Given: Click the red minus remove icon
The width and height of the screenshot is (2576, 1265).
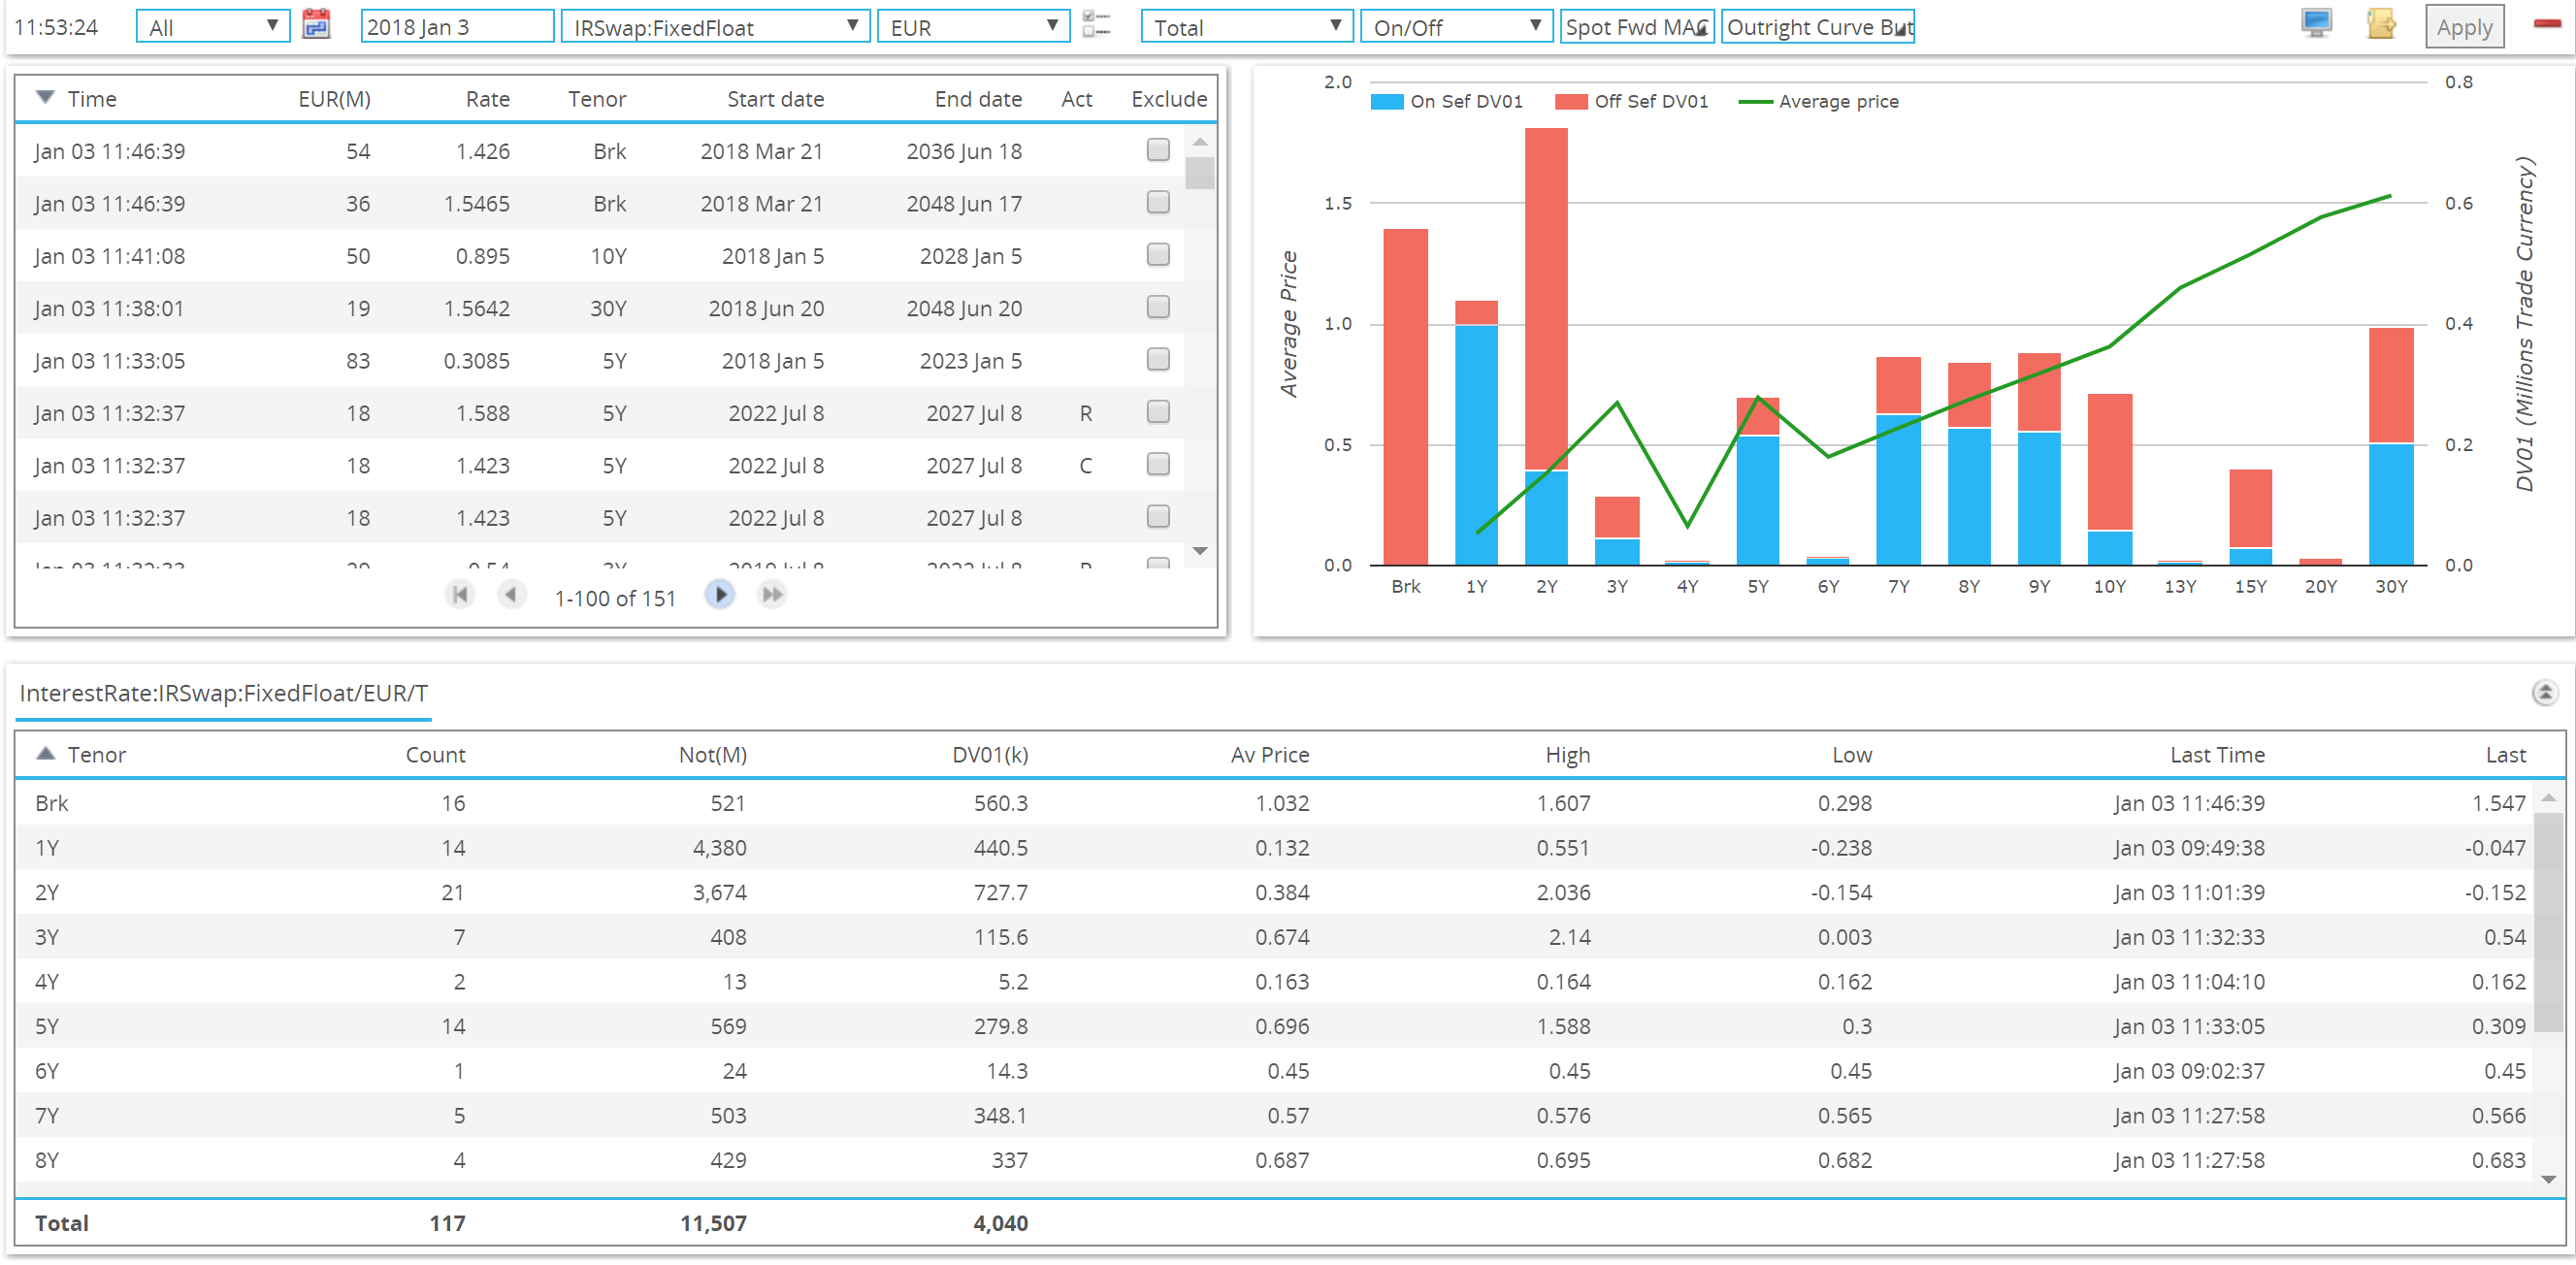Looking at the screenshot, I should (2547, 23).
